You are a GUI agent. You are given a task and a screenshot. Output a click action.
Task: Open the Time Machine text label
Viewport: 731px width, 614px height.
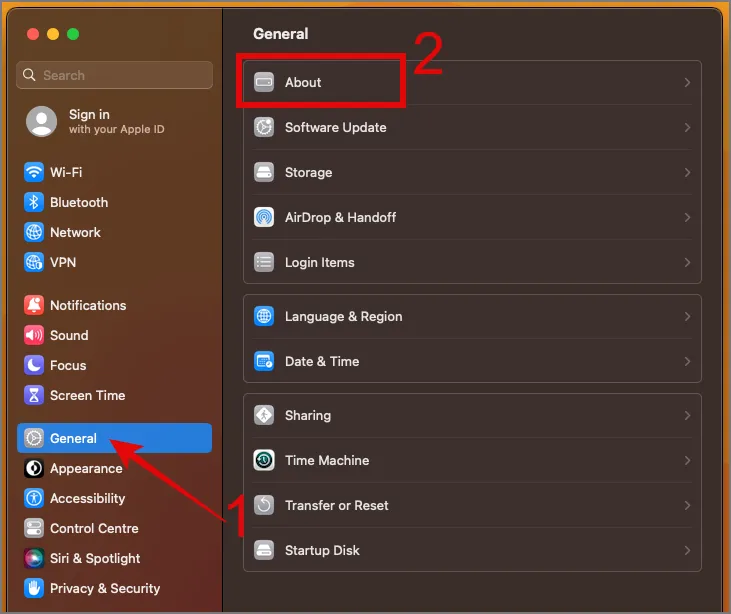pos(327,461)
